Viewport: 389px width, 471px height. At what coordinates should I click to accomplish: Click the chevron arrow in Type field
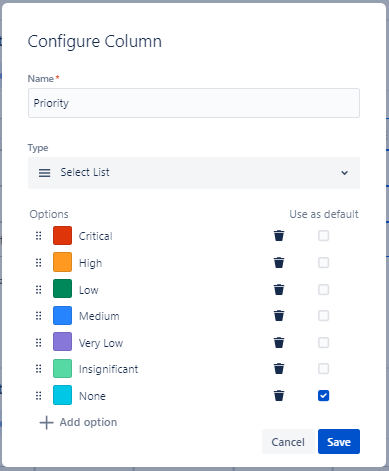click(344, 173)
